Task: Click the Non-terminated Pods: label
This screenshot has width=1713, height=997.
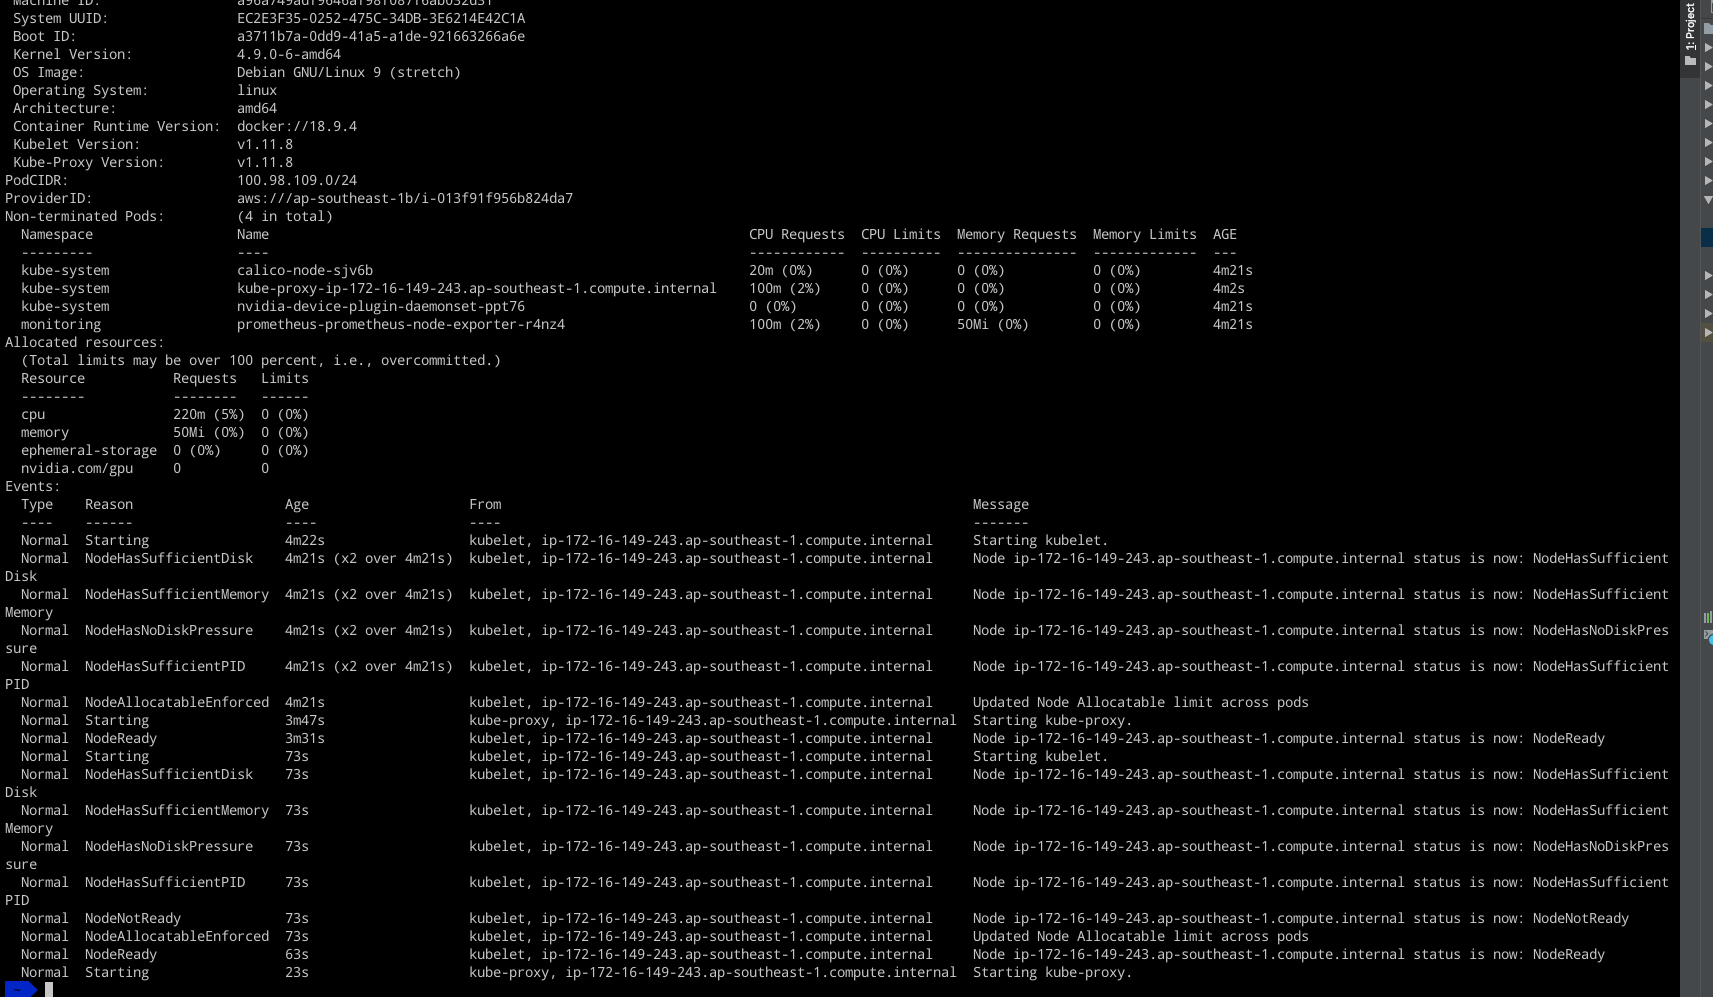Action: 85,216
